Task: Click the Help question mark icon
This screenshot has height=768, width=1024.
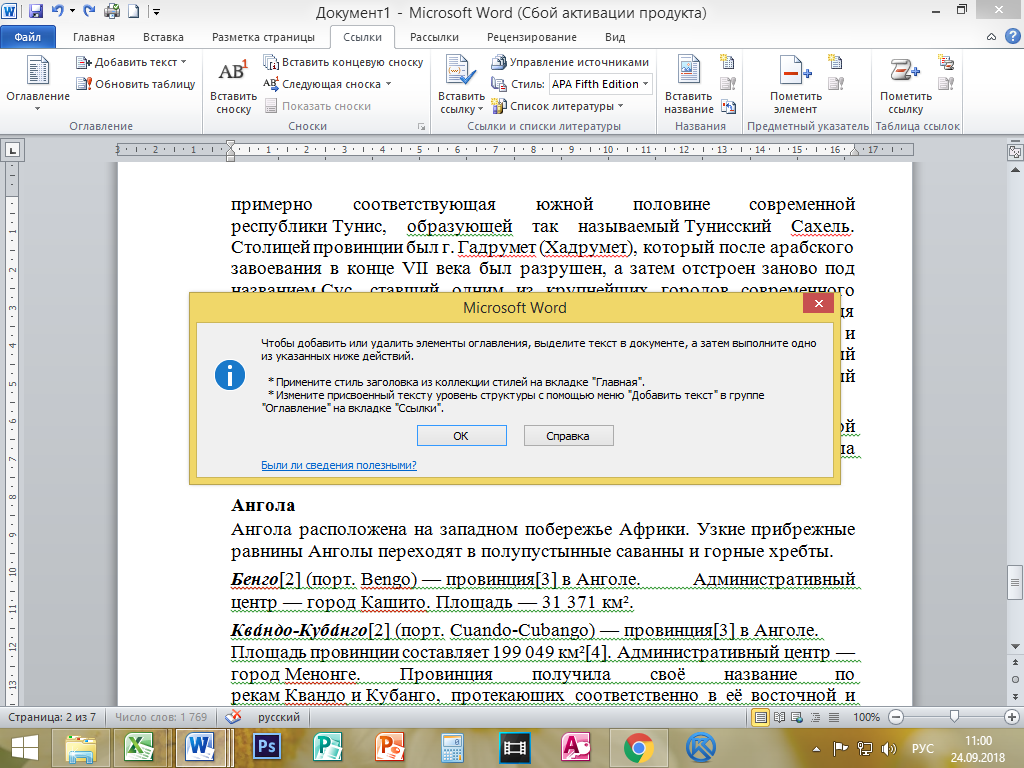Action: tap(1013, 37)
